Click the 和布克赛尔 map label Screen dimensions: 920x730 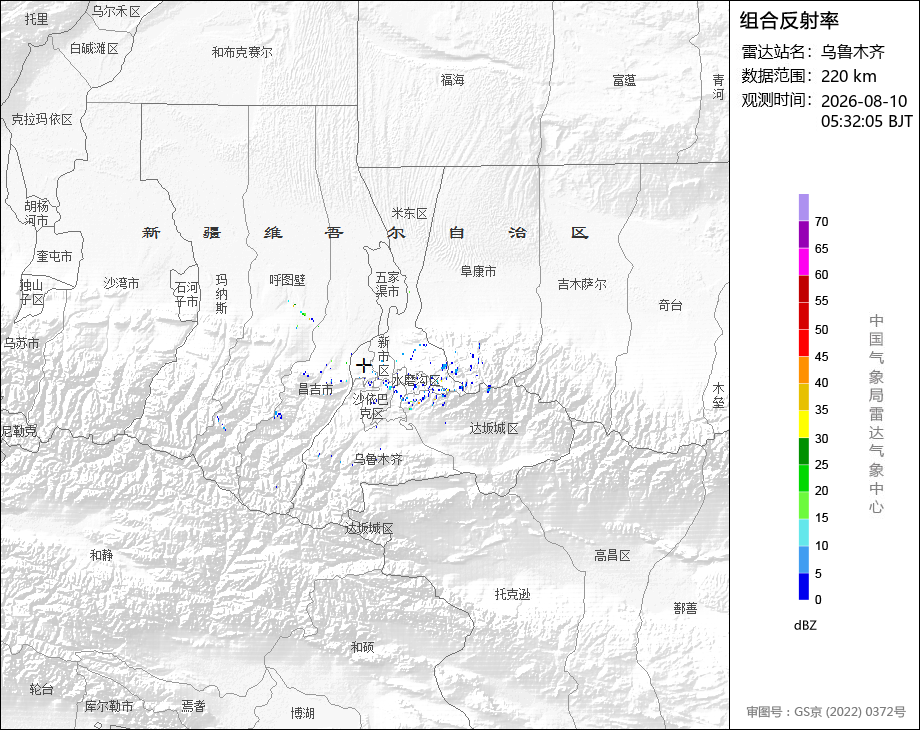(x=242, y=52)
